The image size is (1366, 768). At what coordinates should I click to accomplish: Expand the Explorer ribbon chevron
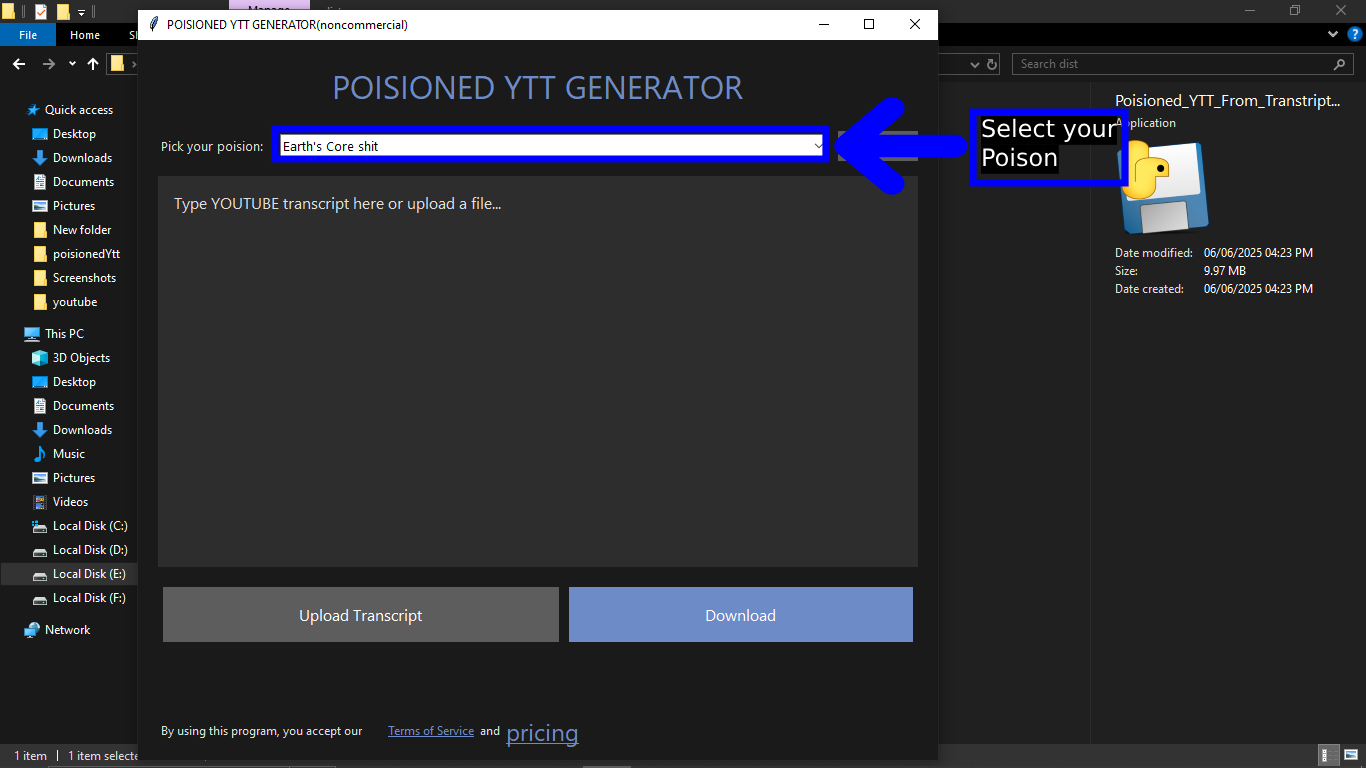pos(1332,34)
